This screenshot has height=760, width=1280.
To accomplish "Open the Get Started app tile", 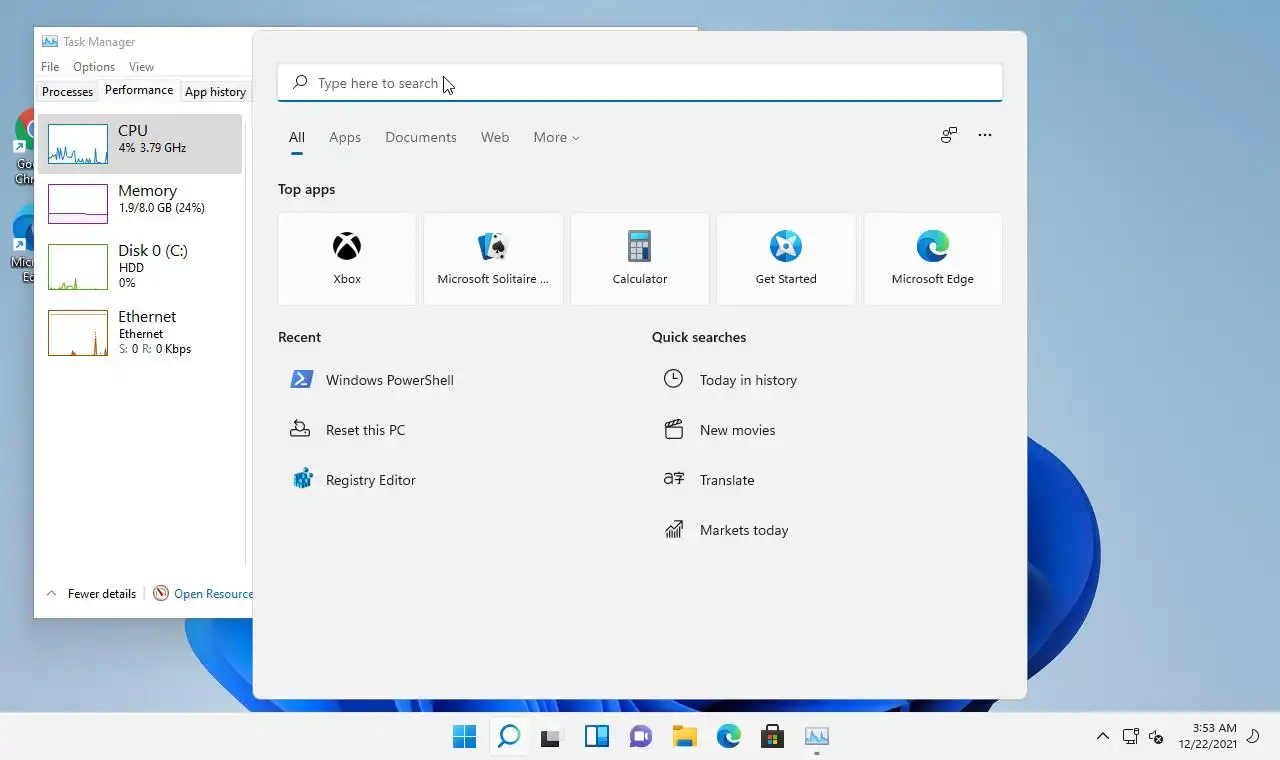I will click(786, 259).
